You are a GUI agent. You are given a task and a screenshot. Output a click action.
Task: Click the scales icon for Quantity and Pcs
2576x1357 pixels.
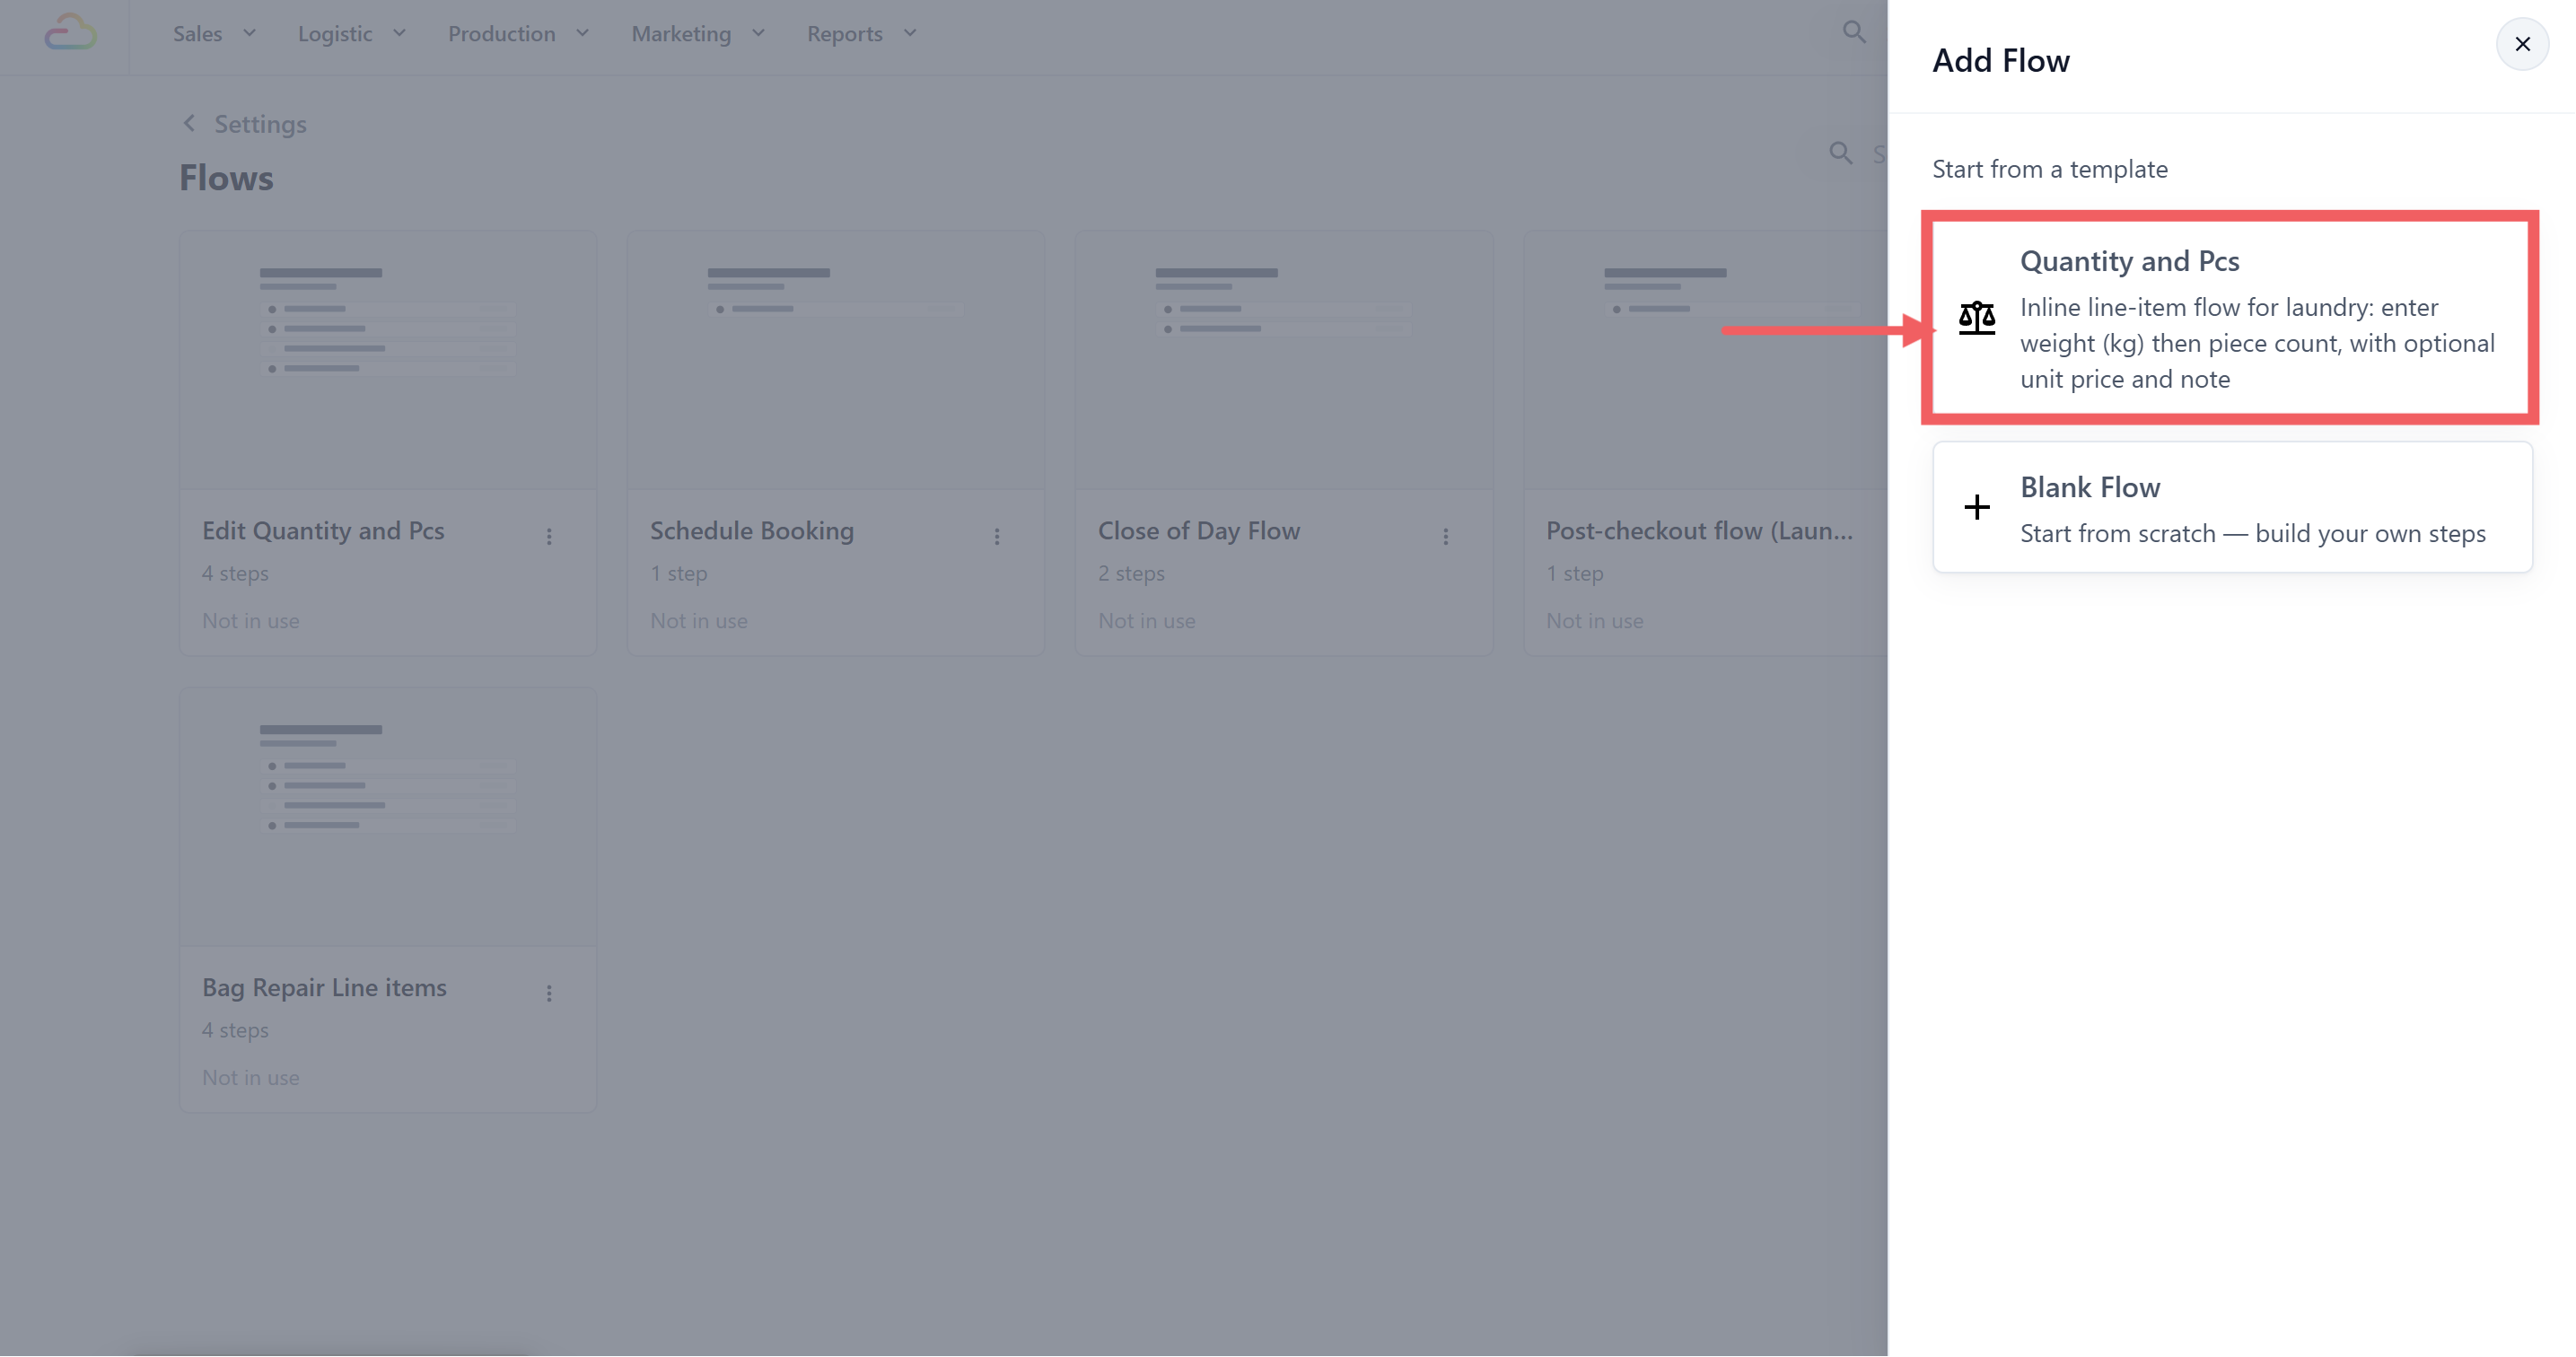coord(1976,318)
